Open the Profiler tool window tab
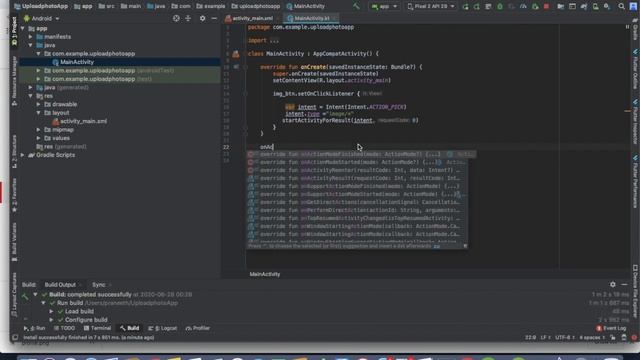Viewport: 640px width, 360px height. (198, 328)
